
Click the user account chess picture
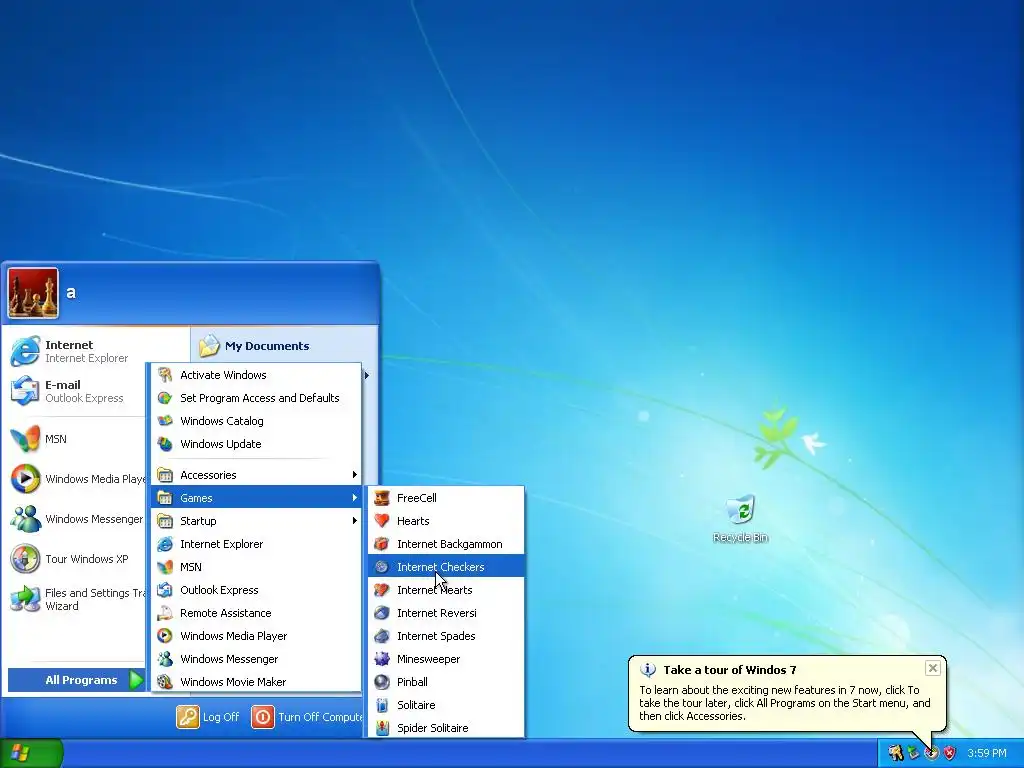click(x=33, y=293)
